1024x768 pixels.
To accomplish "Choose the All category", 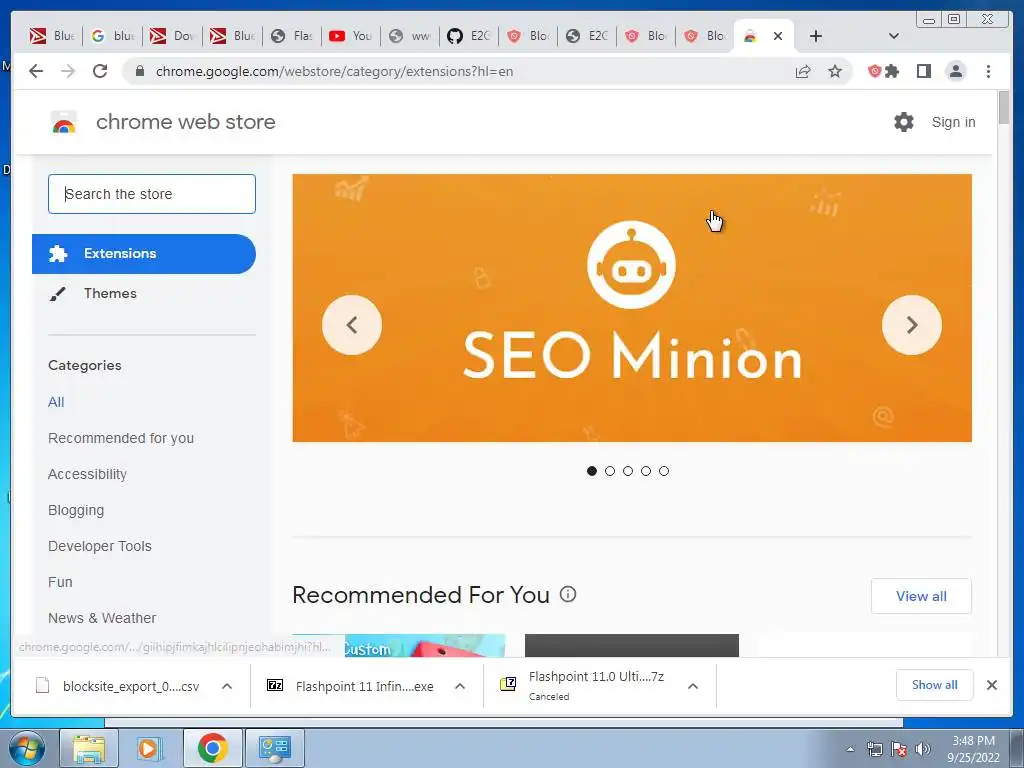I will 56,402.
